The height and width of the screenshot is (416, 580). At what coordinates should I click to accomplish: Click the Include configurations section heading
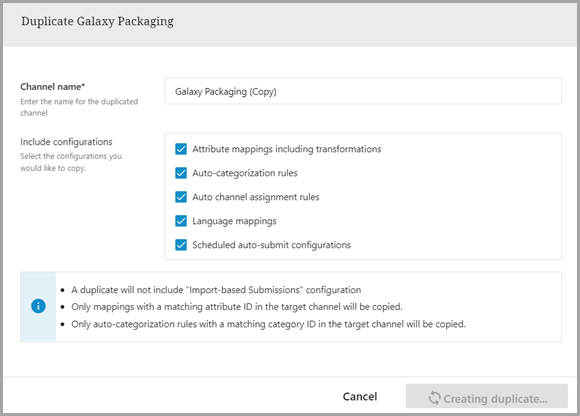[x=66, y=142]
